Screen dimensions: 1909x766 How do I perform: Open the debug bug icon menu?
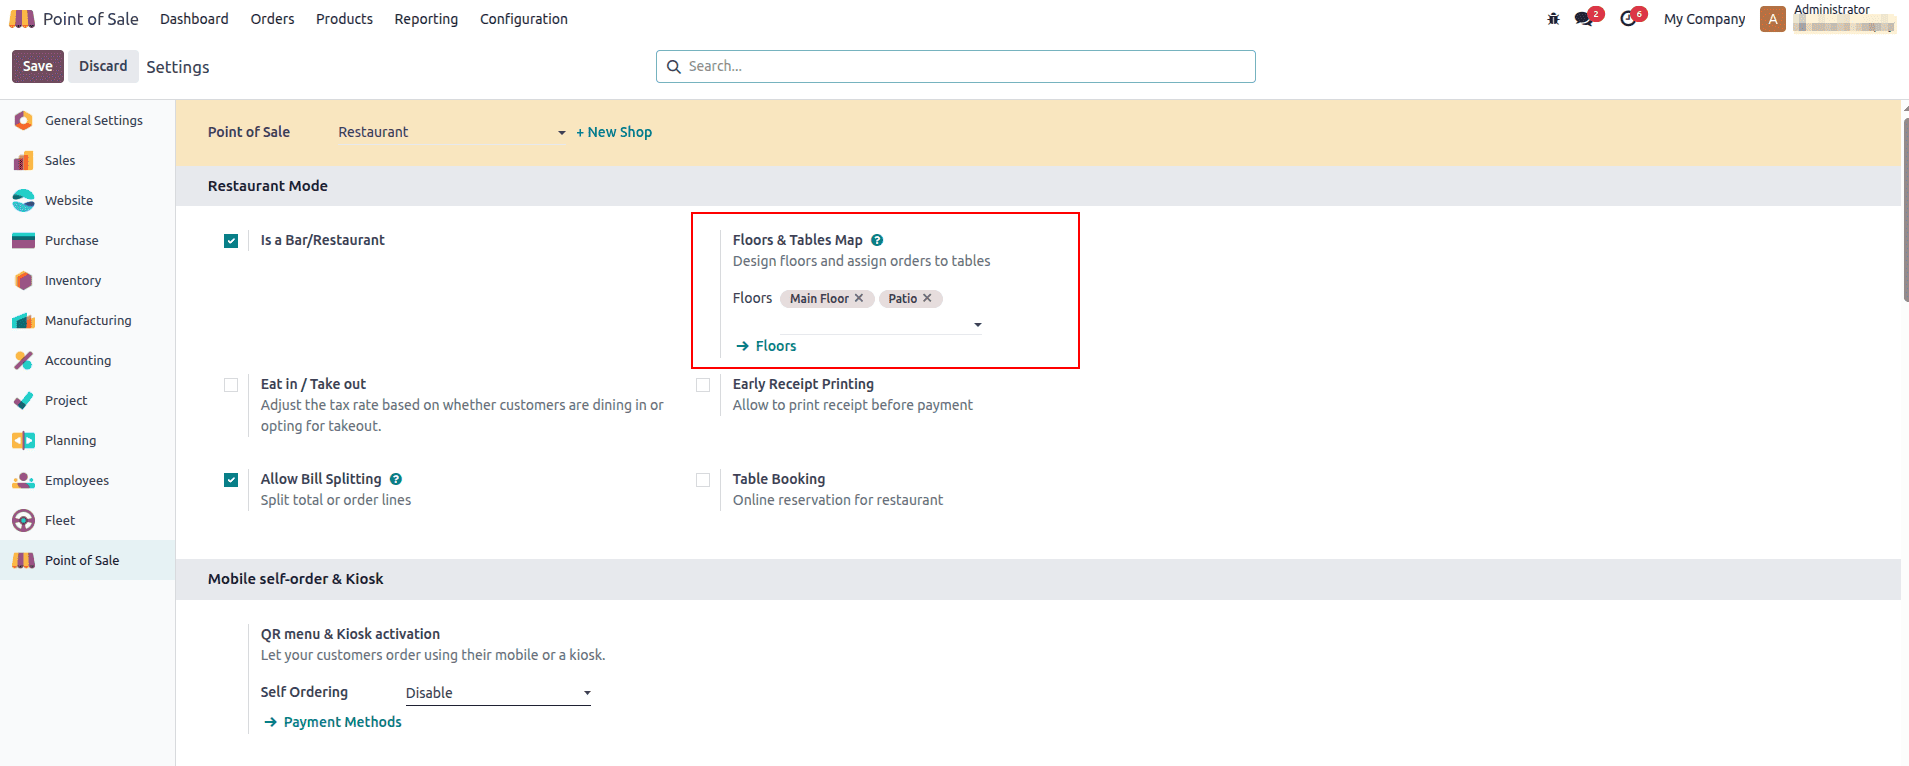(1553, 19)
